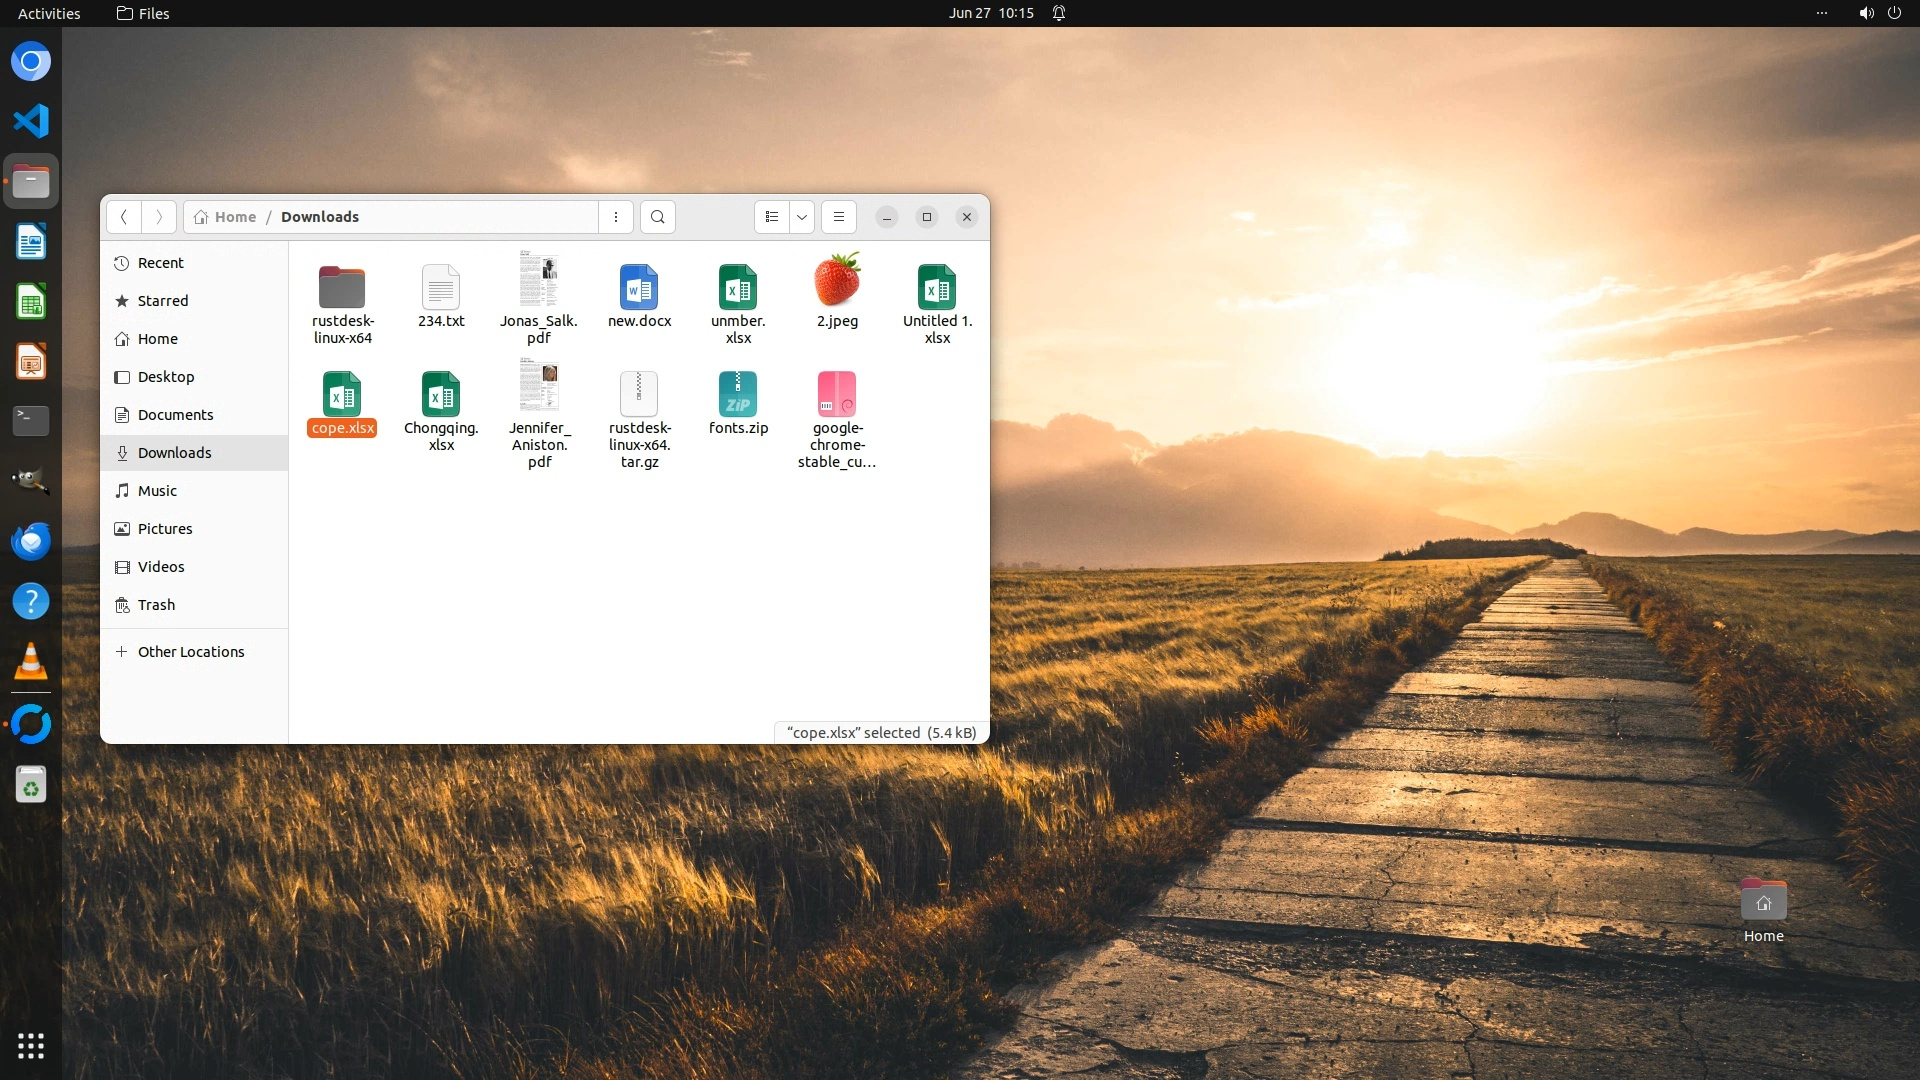Select google-chrome-stable deb package
This screenshot has height=1080, width=1920.
[x=837, y=395]
